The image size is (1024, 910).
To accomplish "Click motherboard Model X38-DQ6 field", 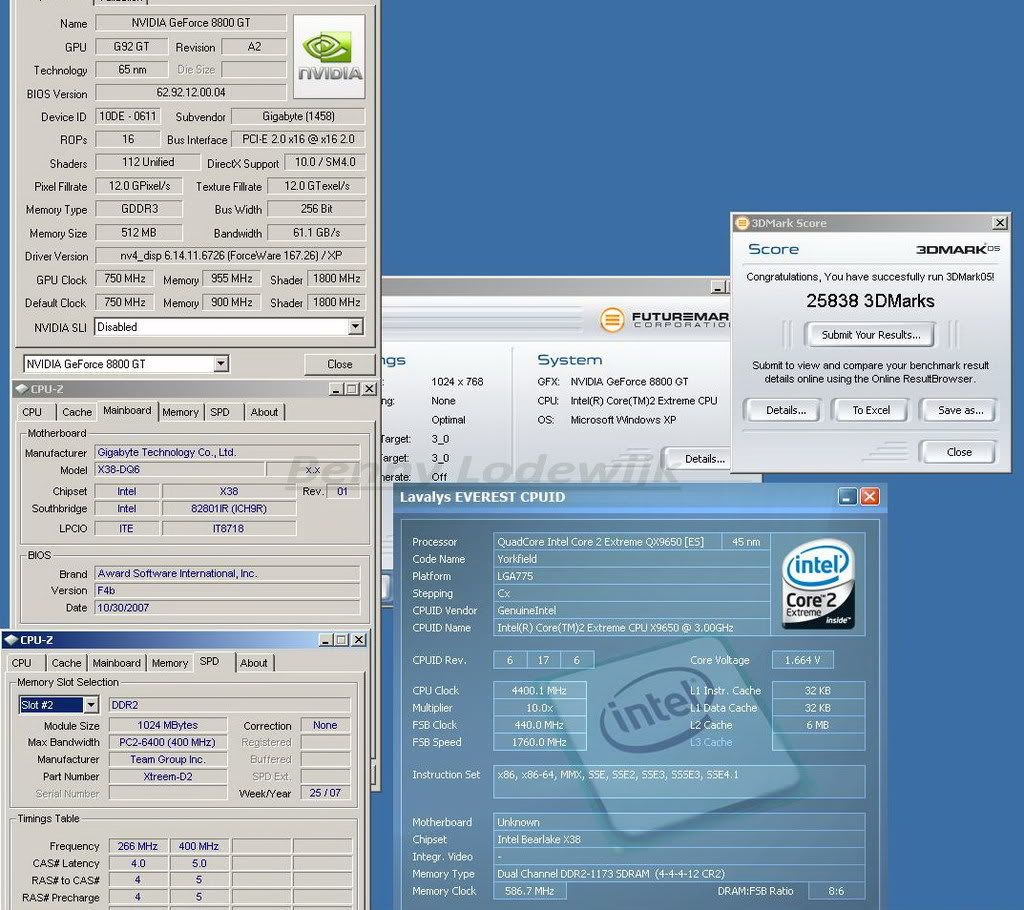I will (x=180, y=469).
